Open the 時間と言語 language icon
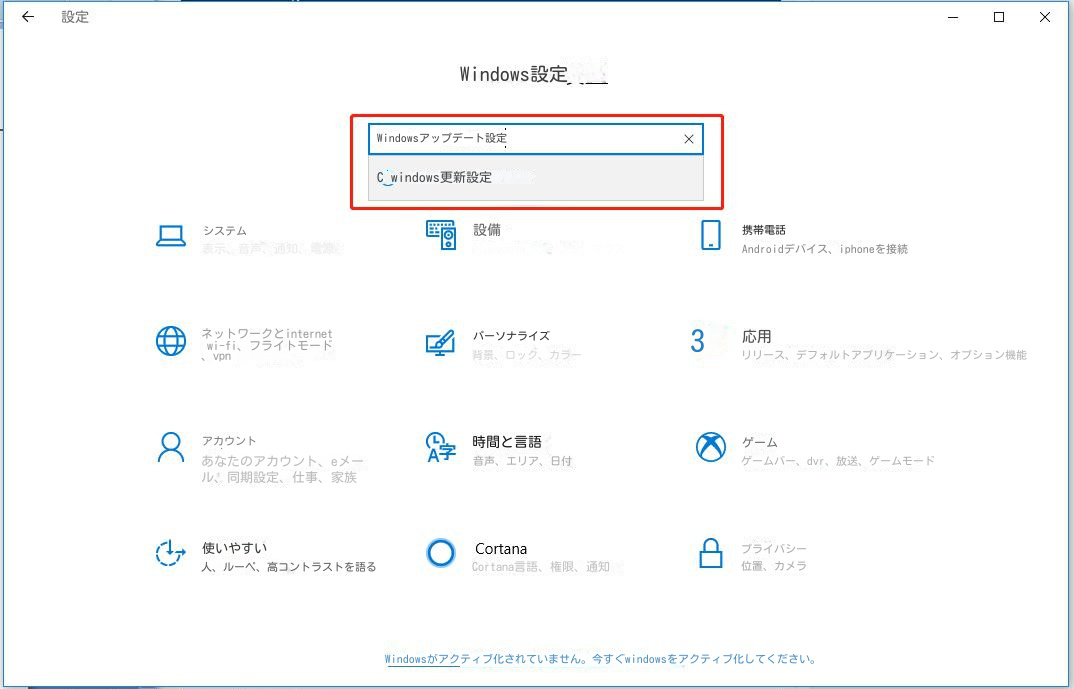 [x=440, y=447]
